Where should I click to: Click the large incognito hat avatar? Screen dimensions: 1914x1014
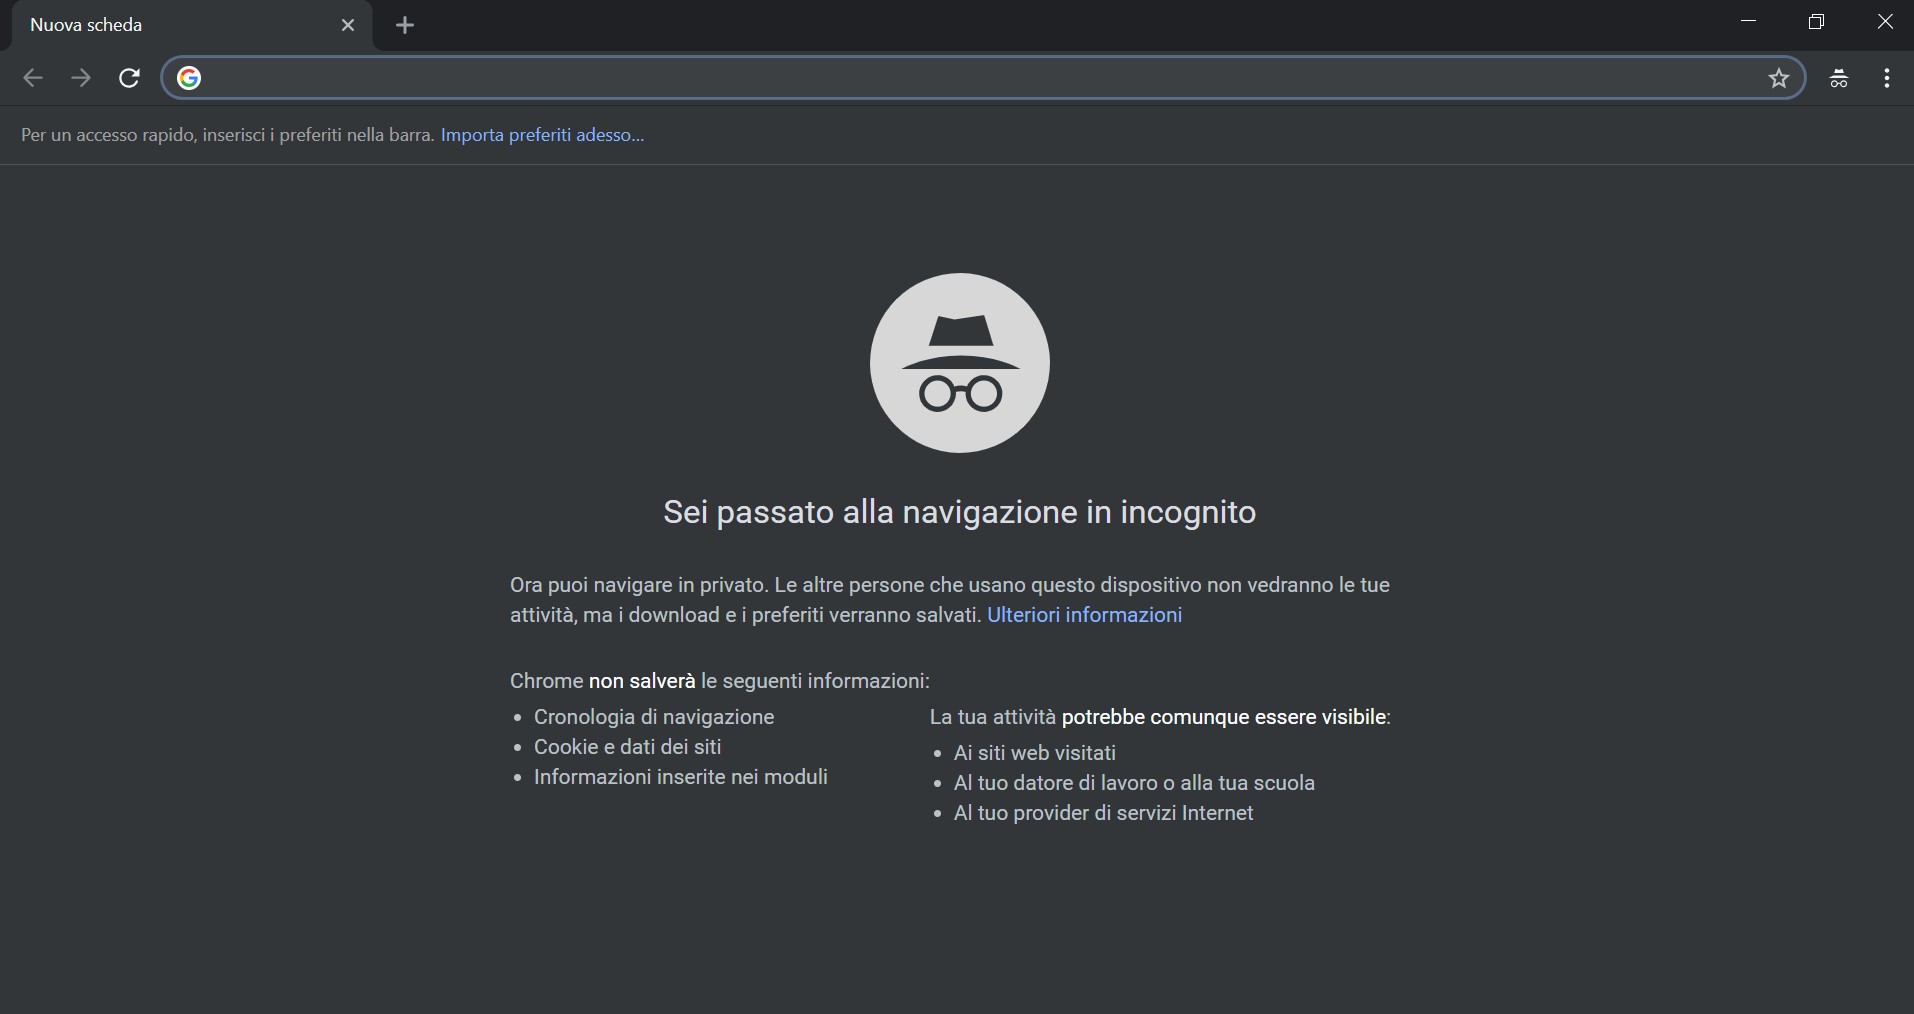click(x=958, y=363)
